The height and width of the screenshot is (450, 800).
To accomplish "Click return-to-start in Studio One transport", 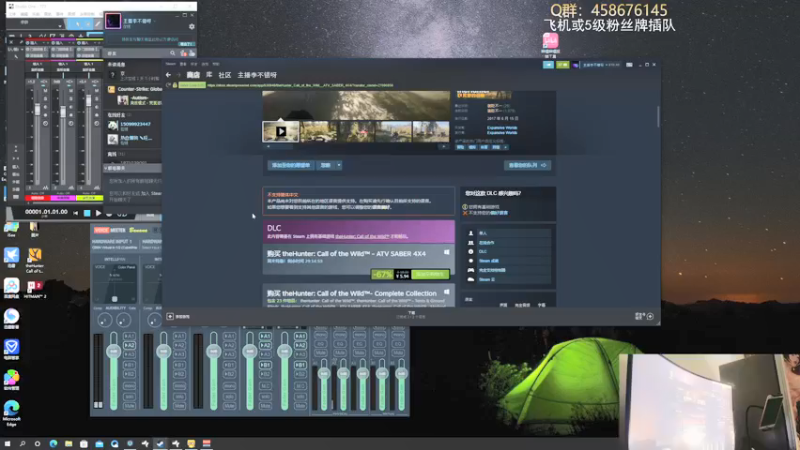I will [76, 213].
